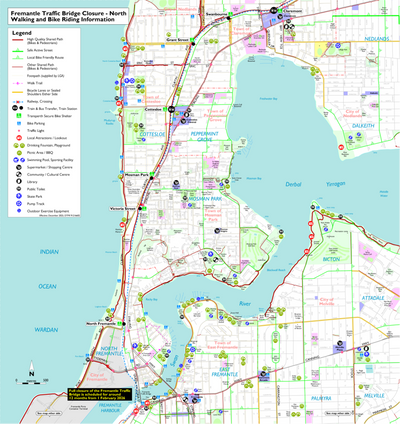Image resolution: width=400 pixels, height=424 pixels.
Task: Click the green Transperth Secure Bike Shelter legend icon
Action: (19, 116)
